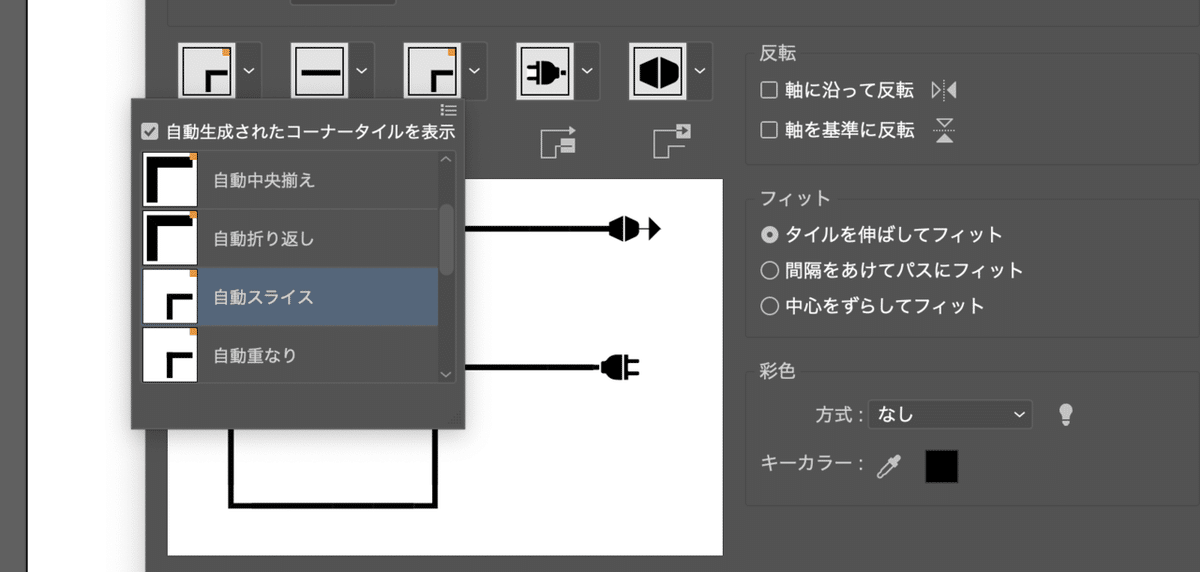Click the end tile thumbnail
Viewport: 1200px width, 572px height.
pos(657,71)
